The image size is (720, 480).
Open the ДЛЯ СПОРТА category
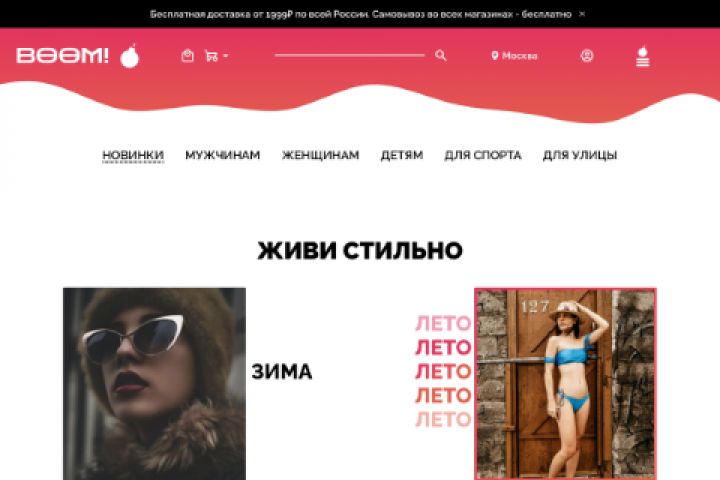pos(483,155)
